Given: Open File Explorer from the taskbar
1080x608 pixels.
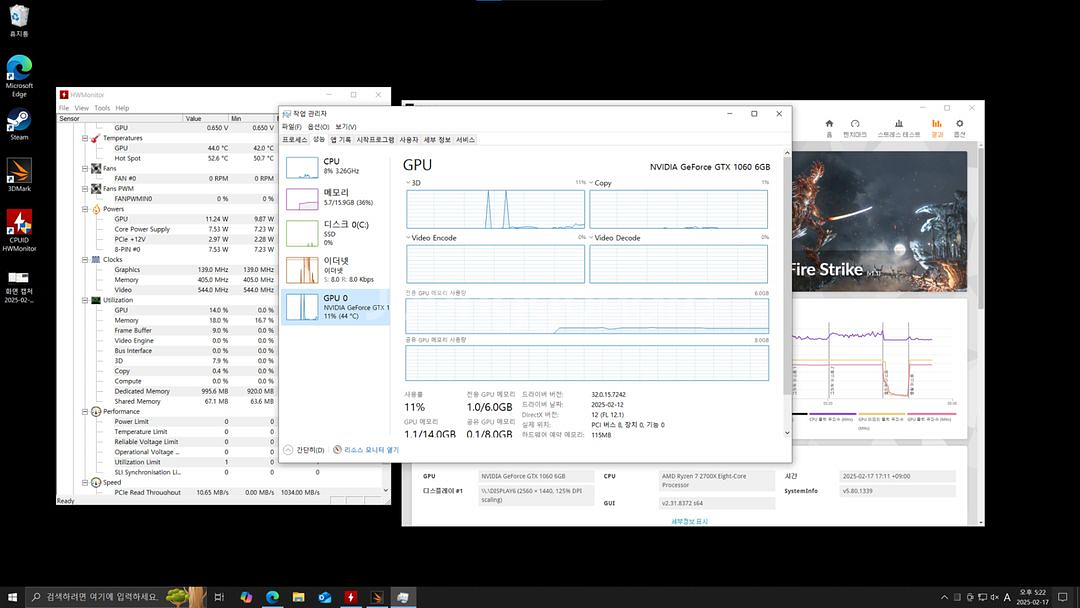Looking at the screenshot, I should (298, 597).
